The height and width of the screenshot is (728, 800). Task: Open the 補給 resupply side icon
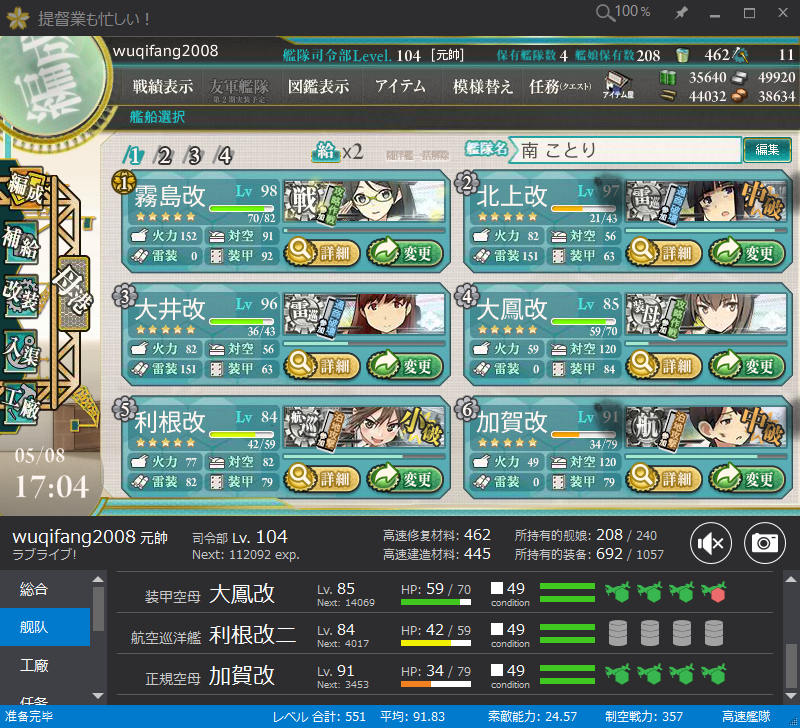(x=21, y=242)
